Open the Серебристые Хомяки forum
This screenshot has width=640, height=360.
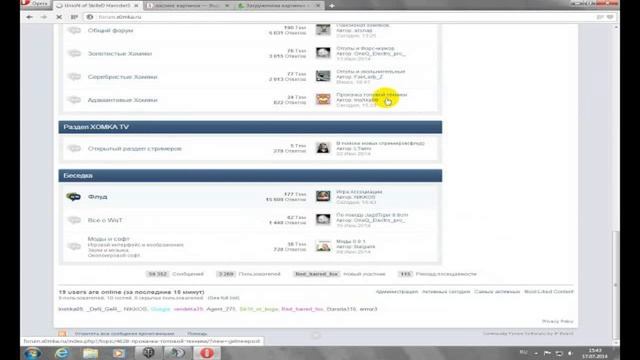pyautogui.click(x=122, y=77)
